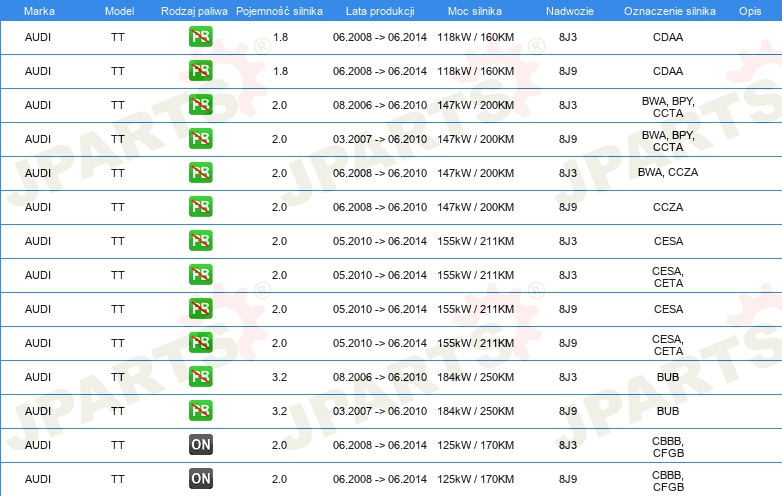The height and width of the screenshot is (496, 782).
Task: Click the Oznaczenie silnika column header
Action: (669, 11)
